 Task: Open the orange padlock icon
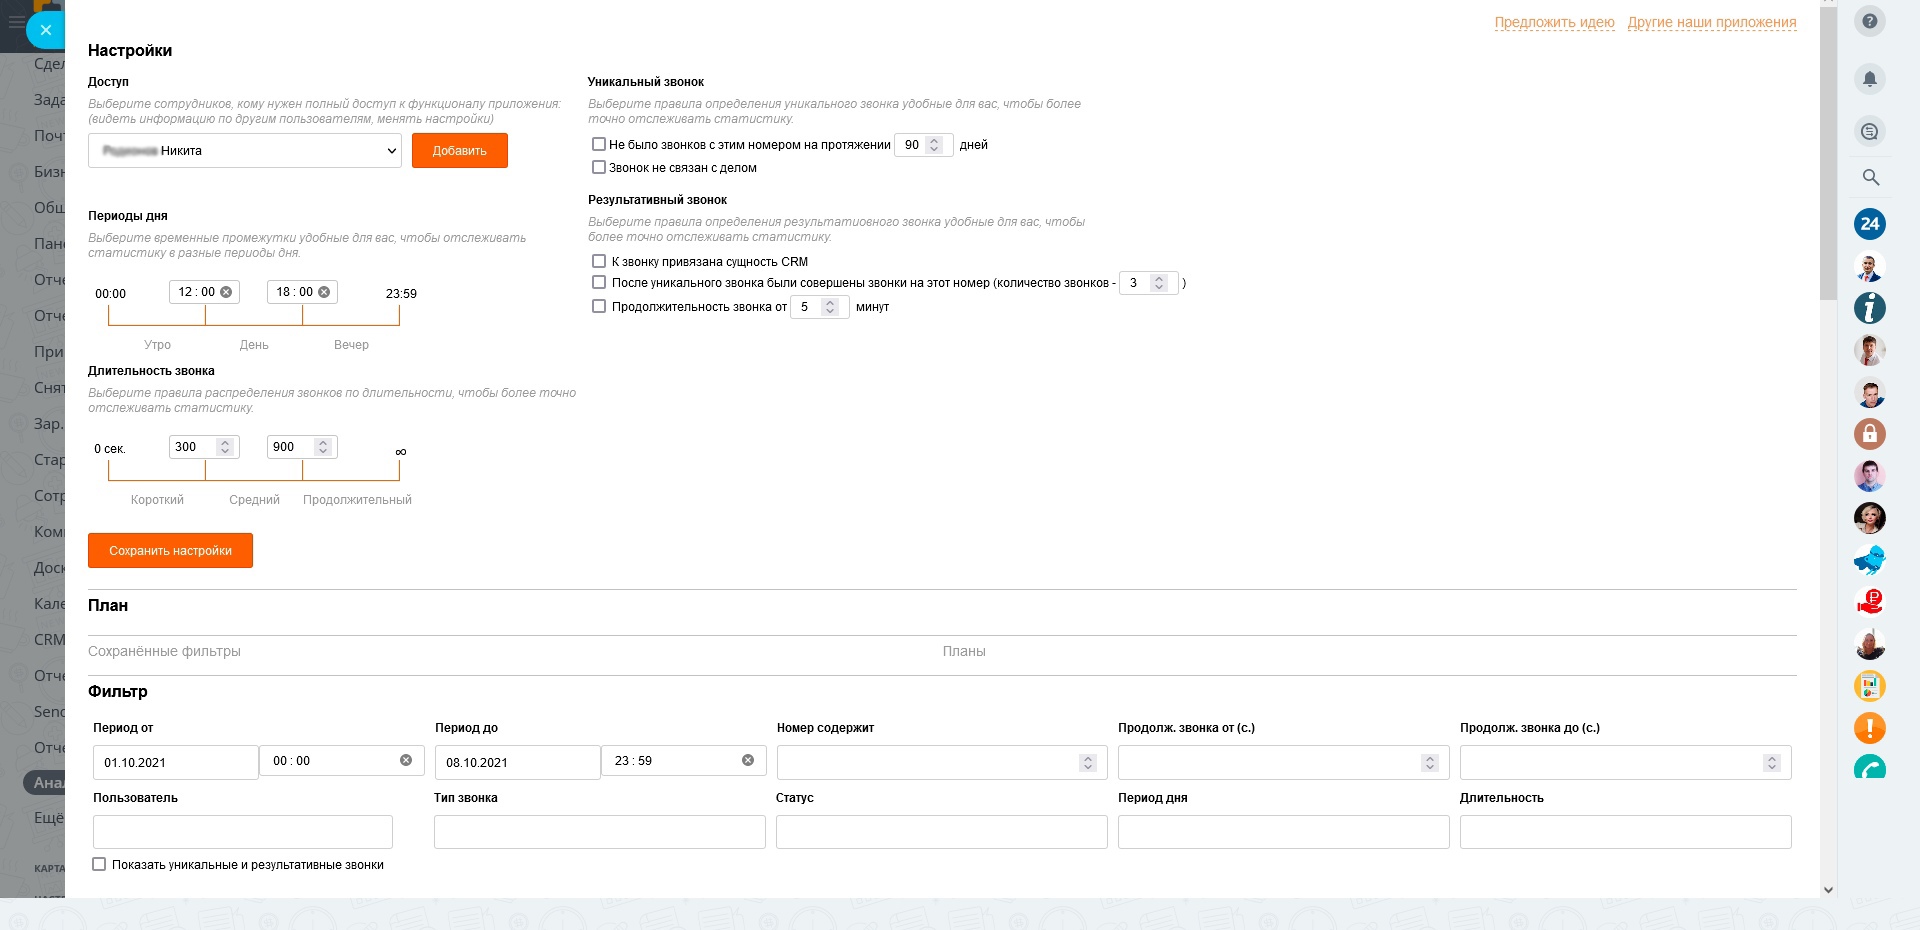1870,434
